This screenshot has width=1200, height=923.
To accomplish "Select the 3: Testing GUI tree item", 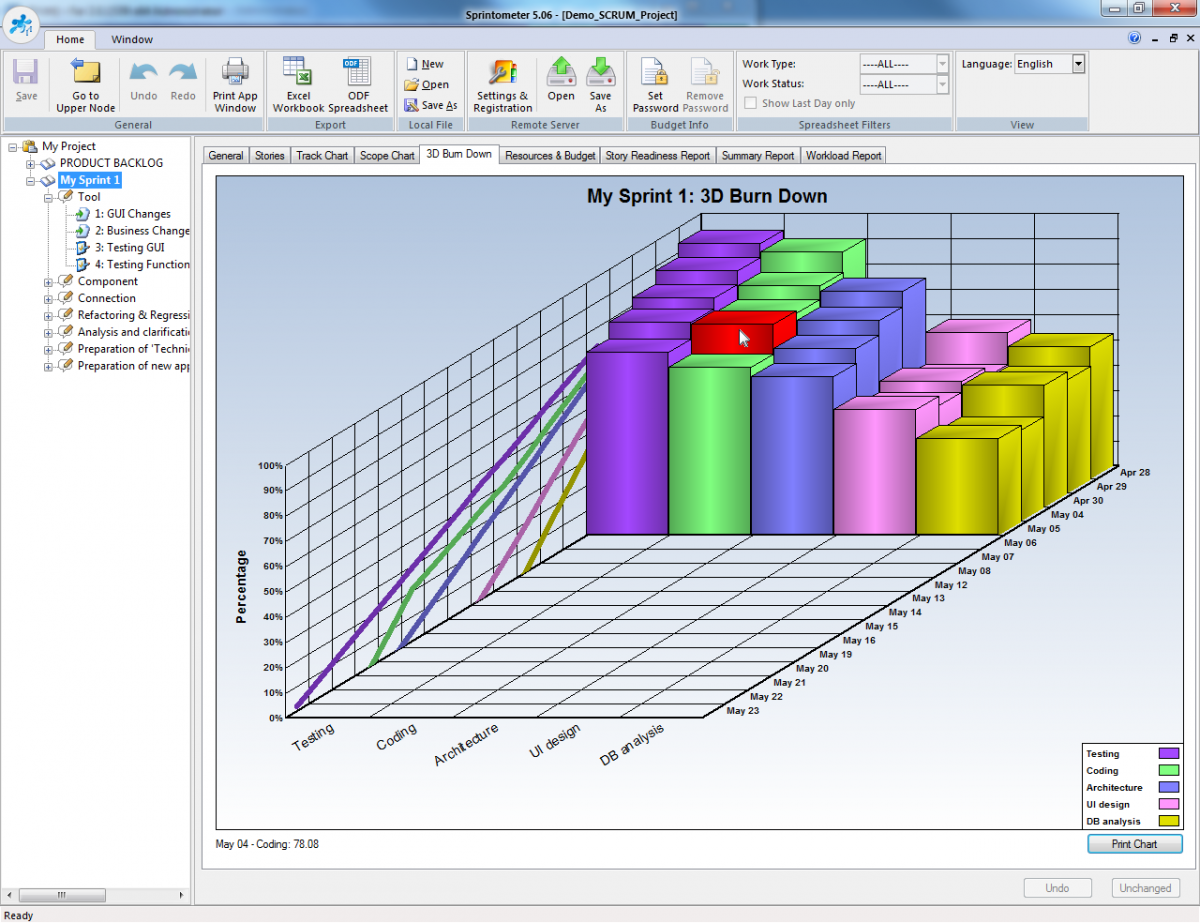I will (129, 248).
